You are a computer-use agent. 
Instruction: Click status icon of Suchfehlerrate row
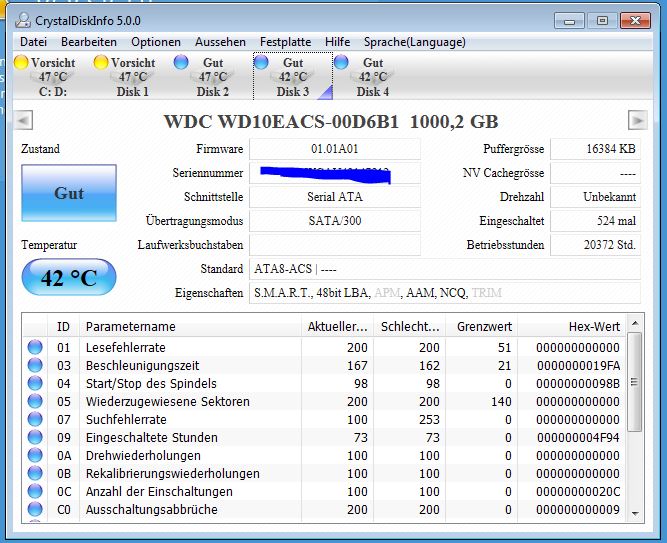35,419
